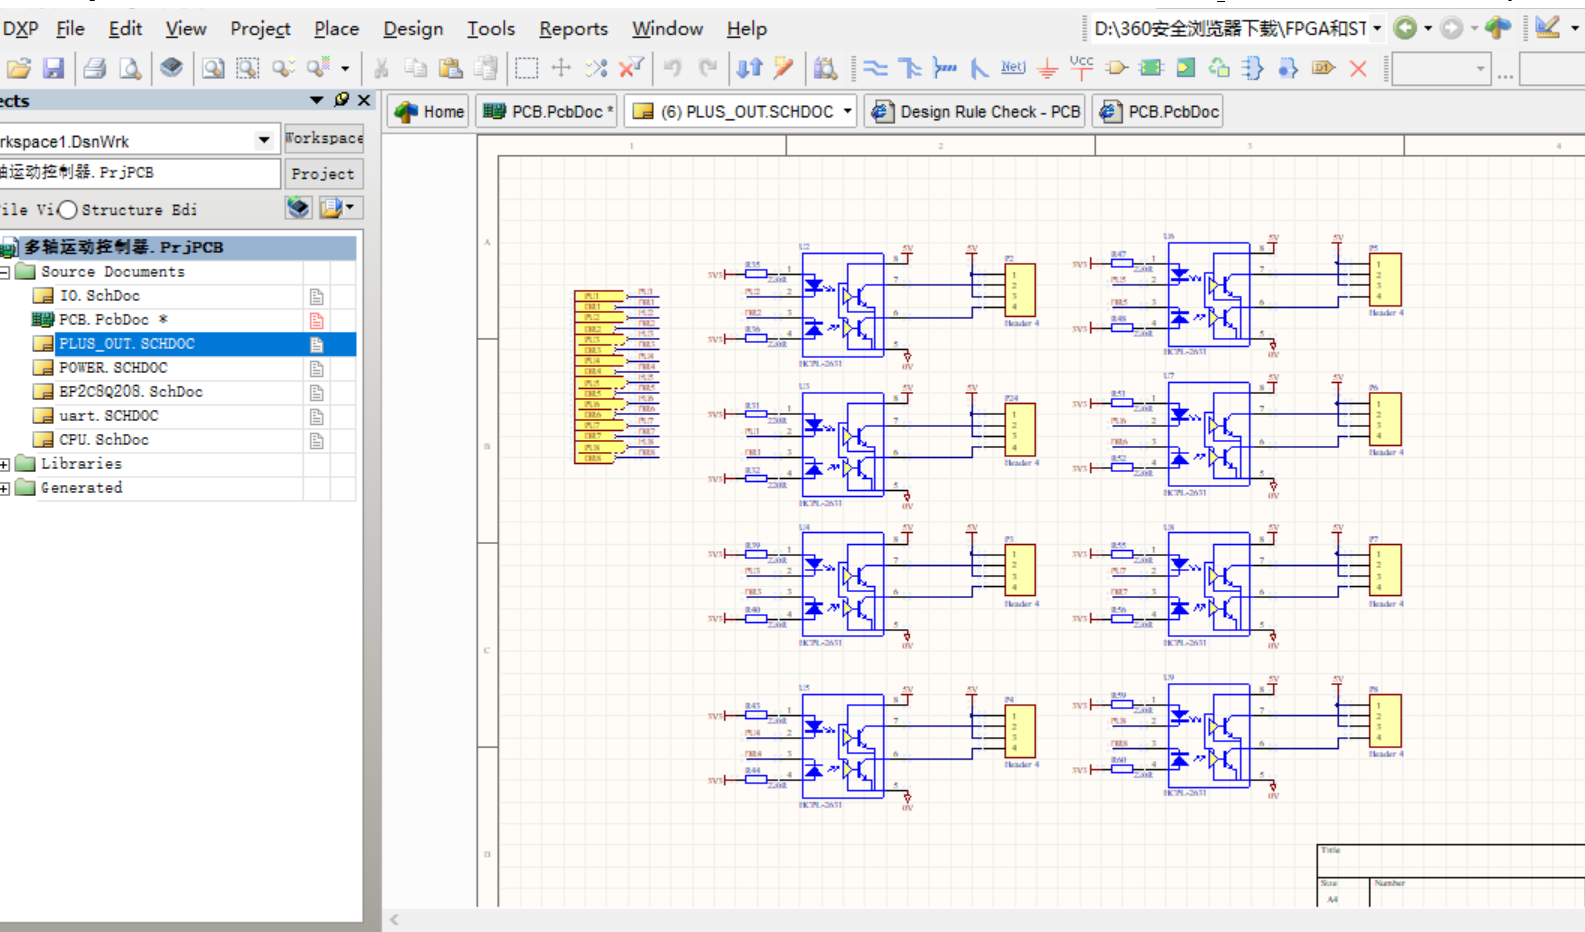The image size is (1585, 932).
Task: Open the workspace Workspace1.DsnWrk dropdown
Action: point(264,140)
